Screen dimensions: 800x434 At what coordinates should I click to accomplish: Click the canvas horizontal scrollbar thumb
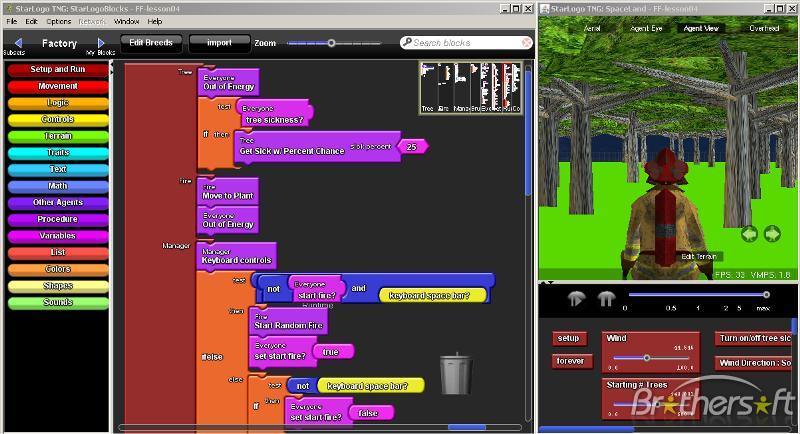pos(467,427)
